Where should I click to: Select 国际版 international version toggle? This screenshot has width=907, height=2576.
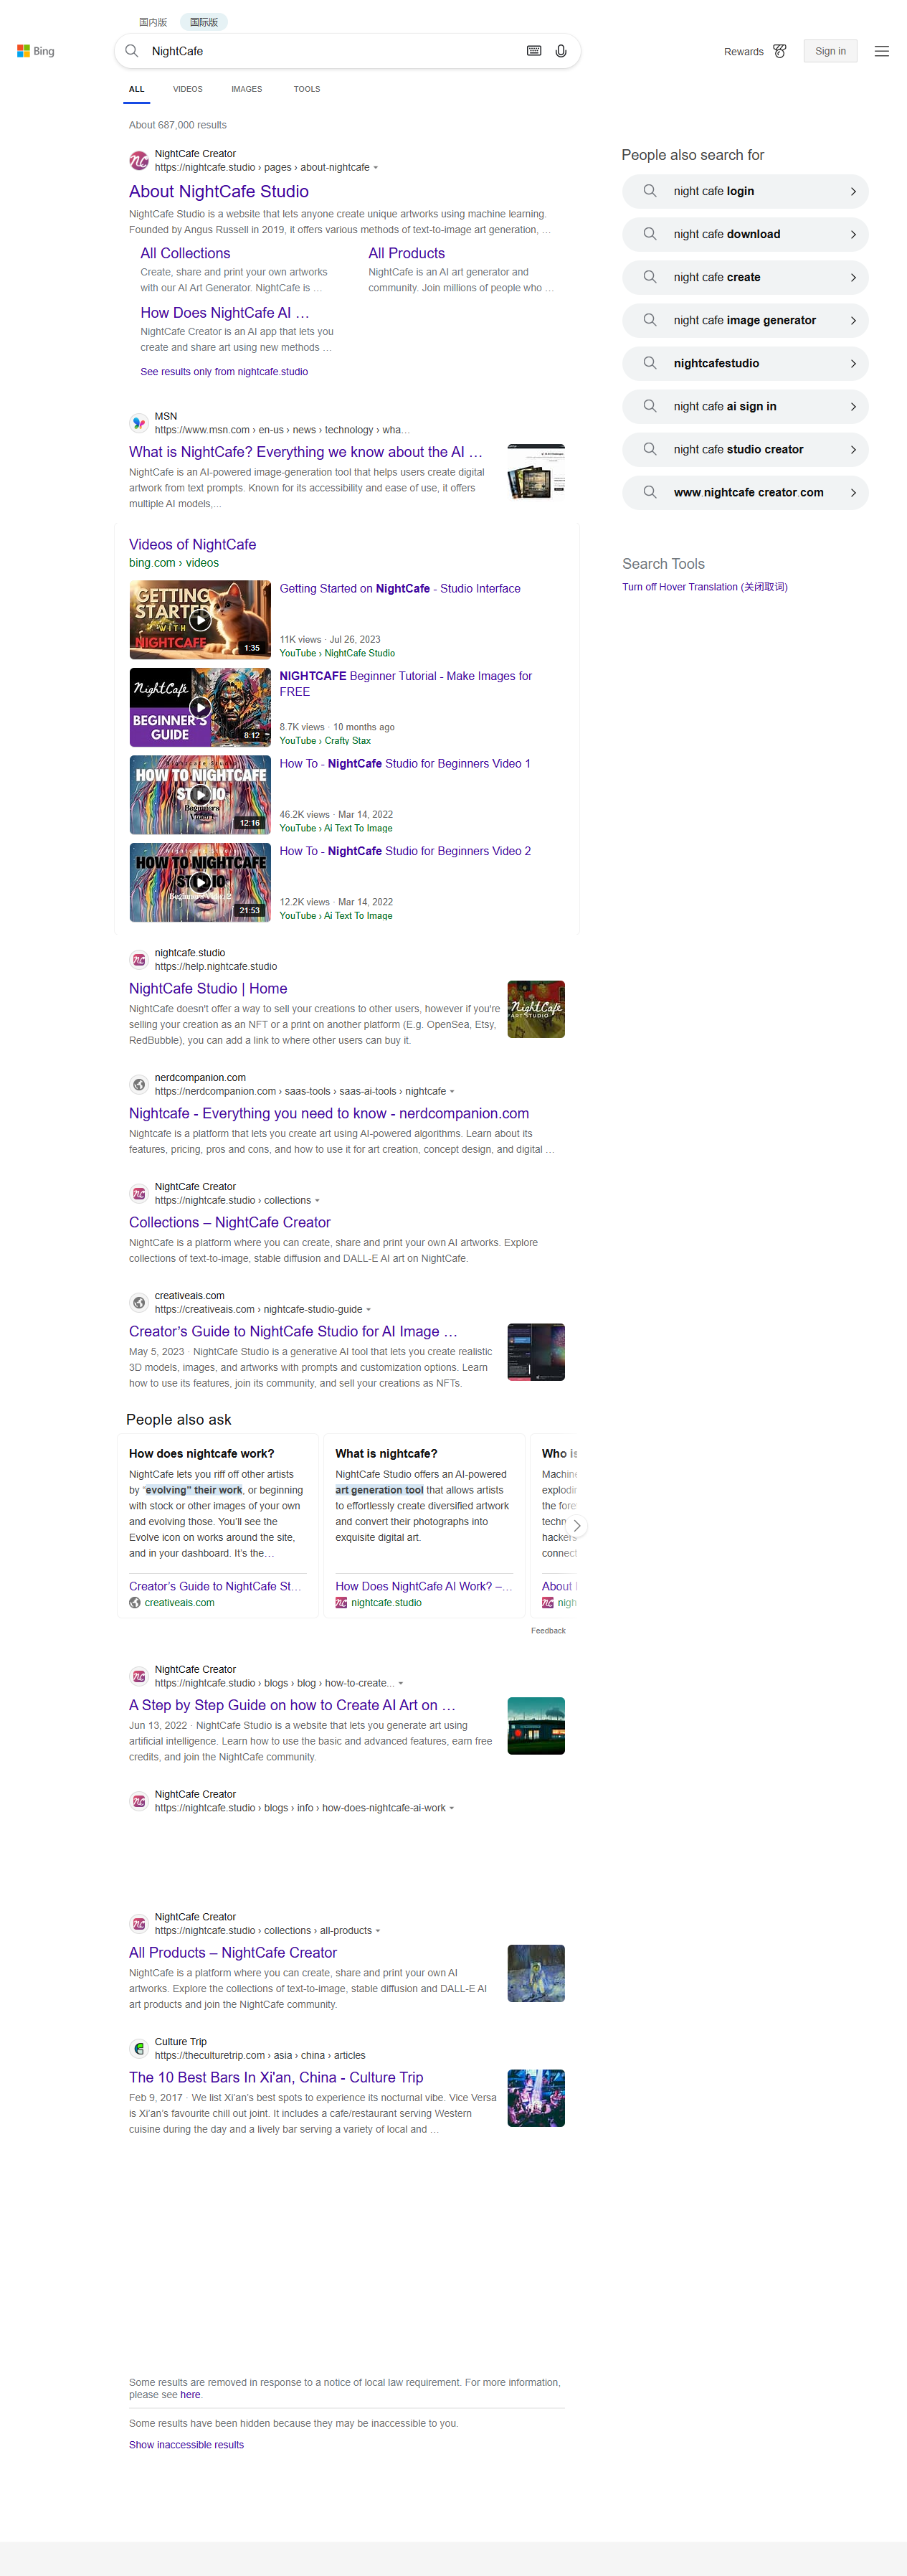204,22
